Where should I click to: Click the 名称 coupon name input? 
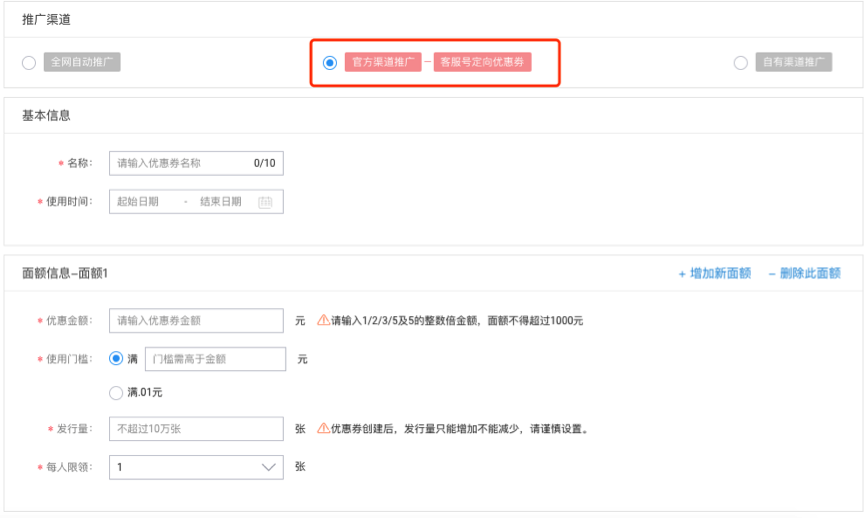(x=180, y=163)
